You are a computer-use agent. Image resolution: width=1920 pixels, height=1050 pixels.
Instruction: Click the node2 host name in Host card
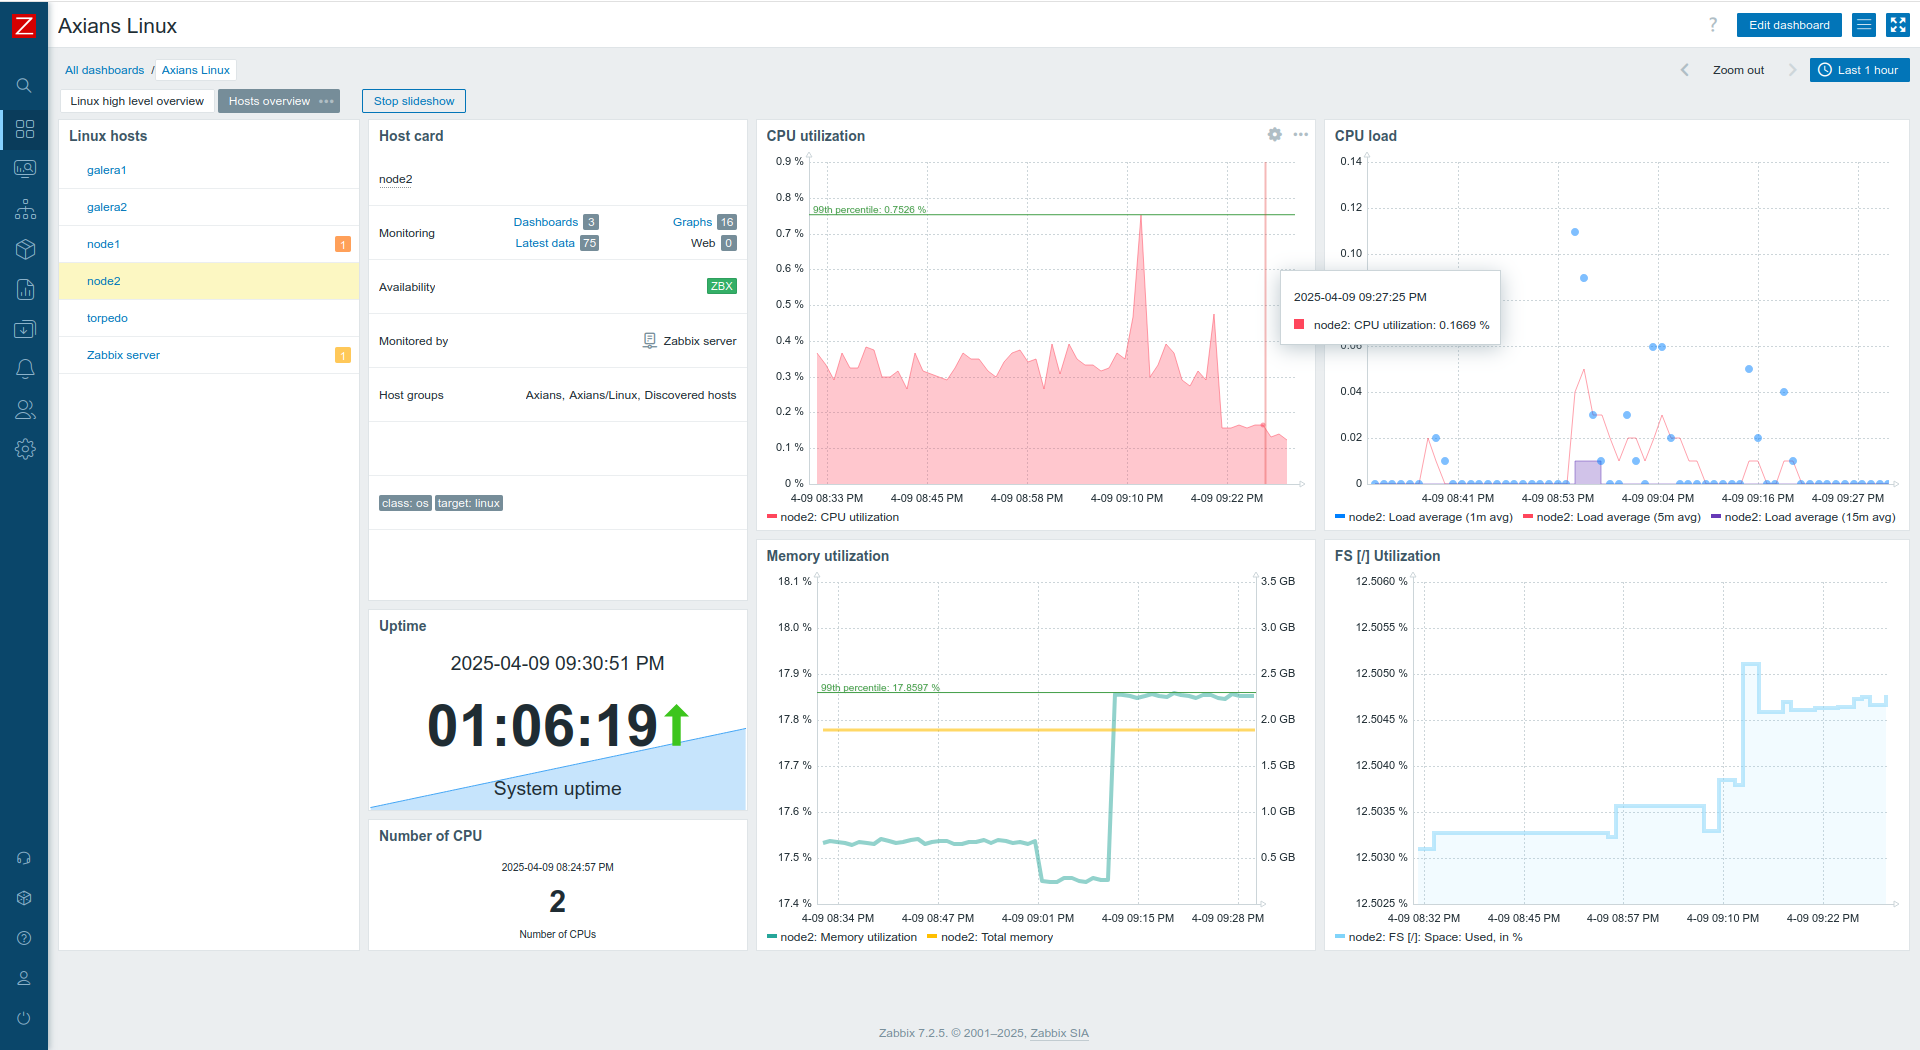(396, 179)
